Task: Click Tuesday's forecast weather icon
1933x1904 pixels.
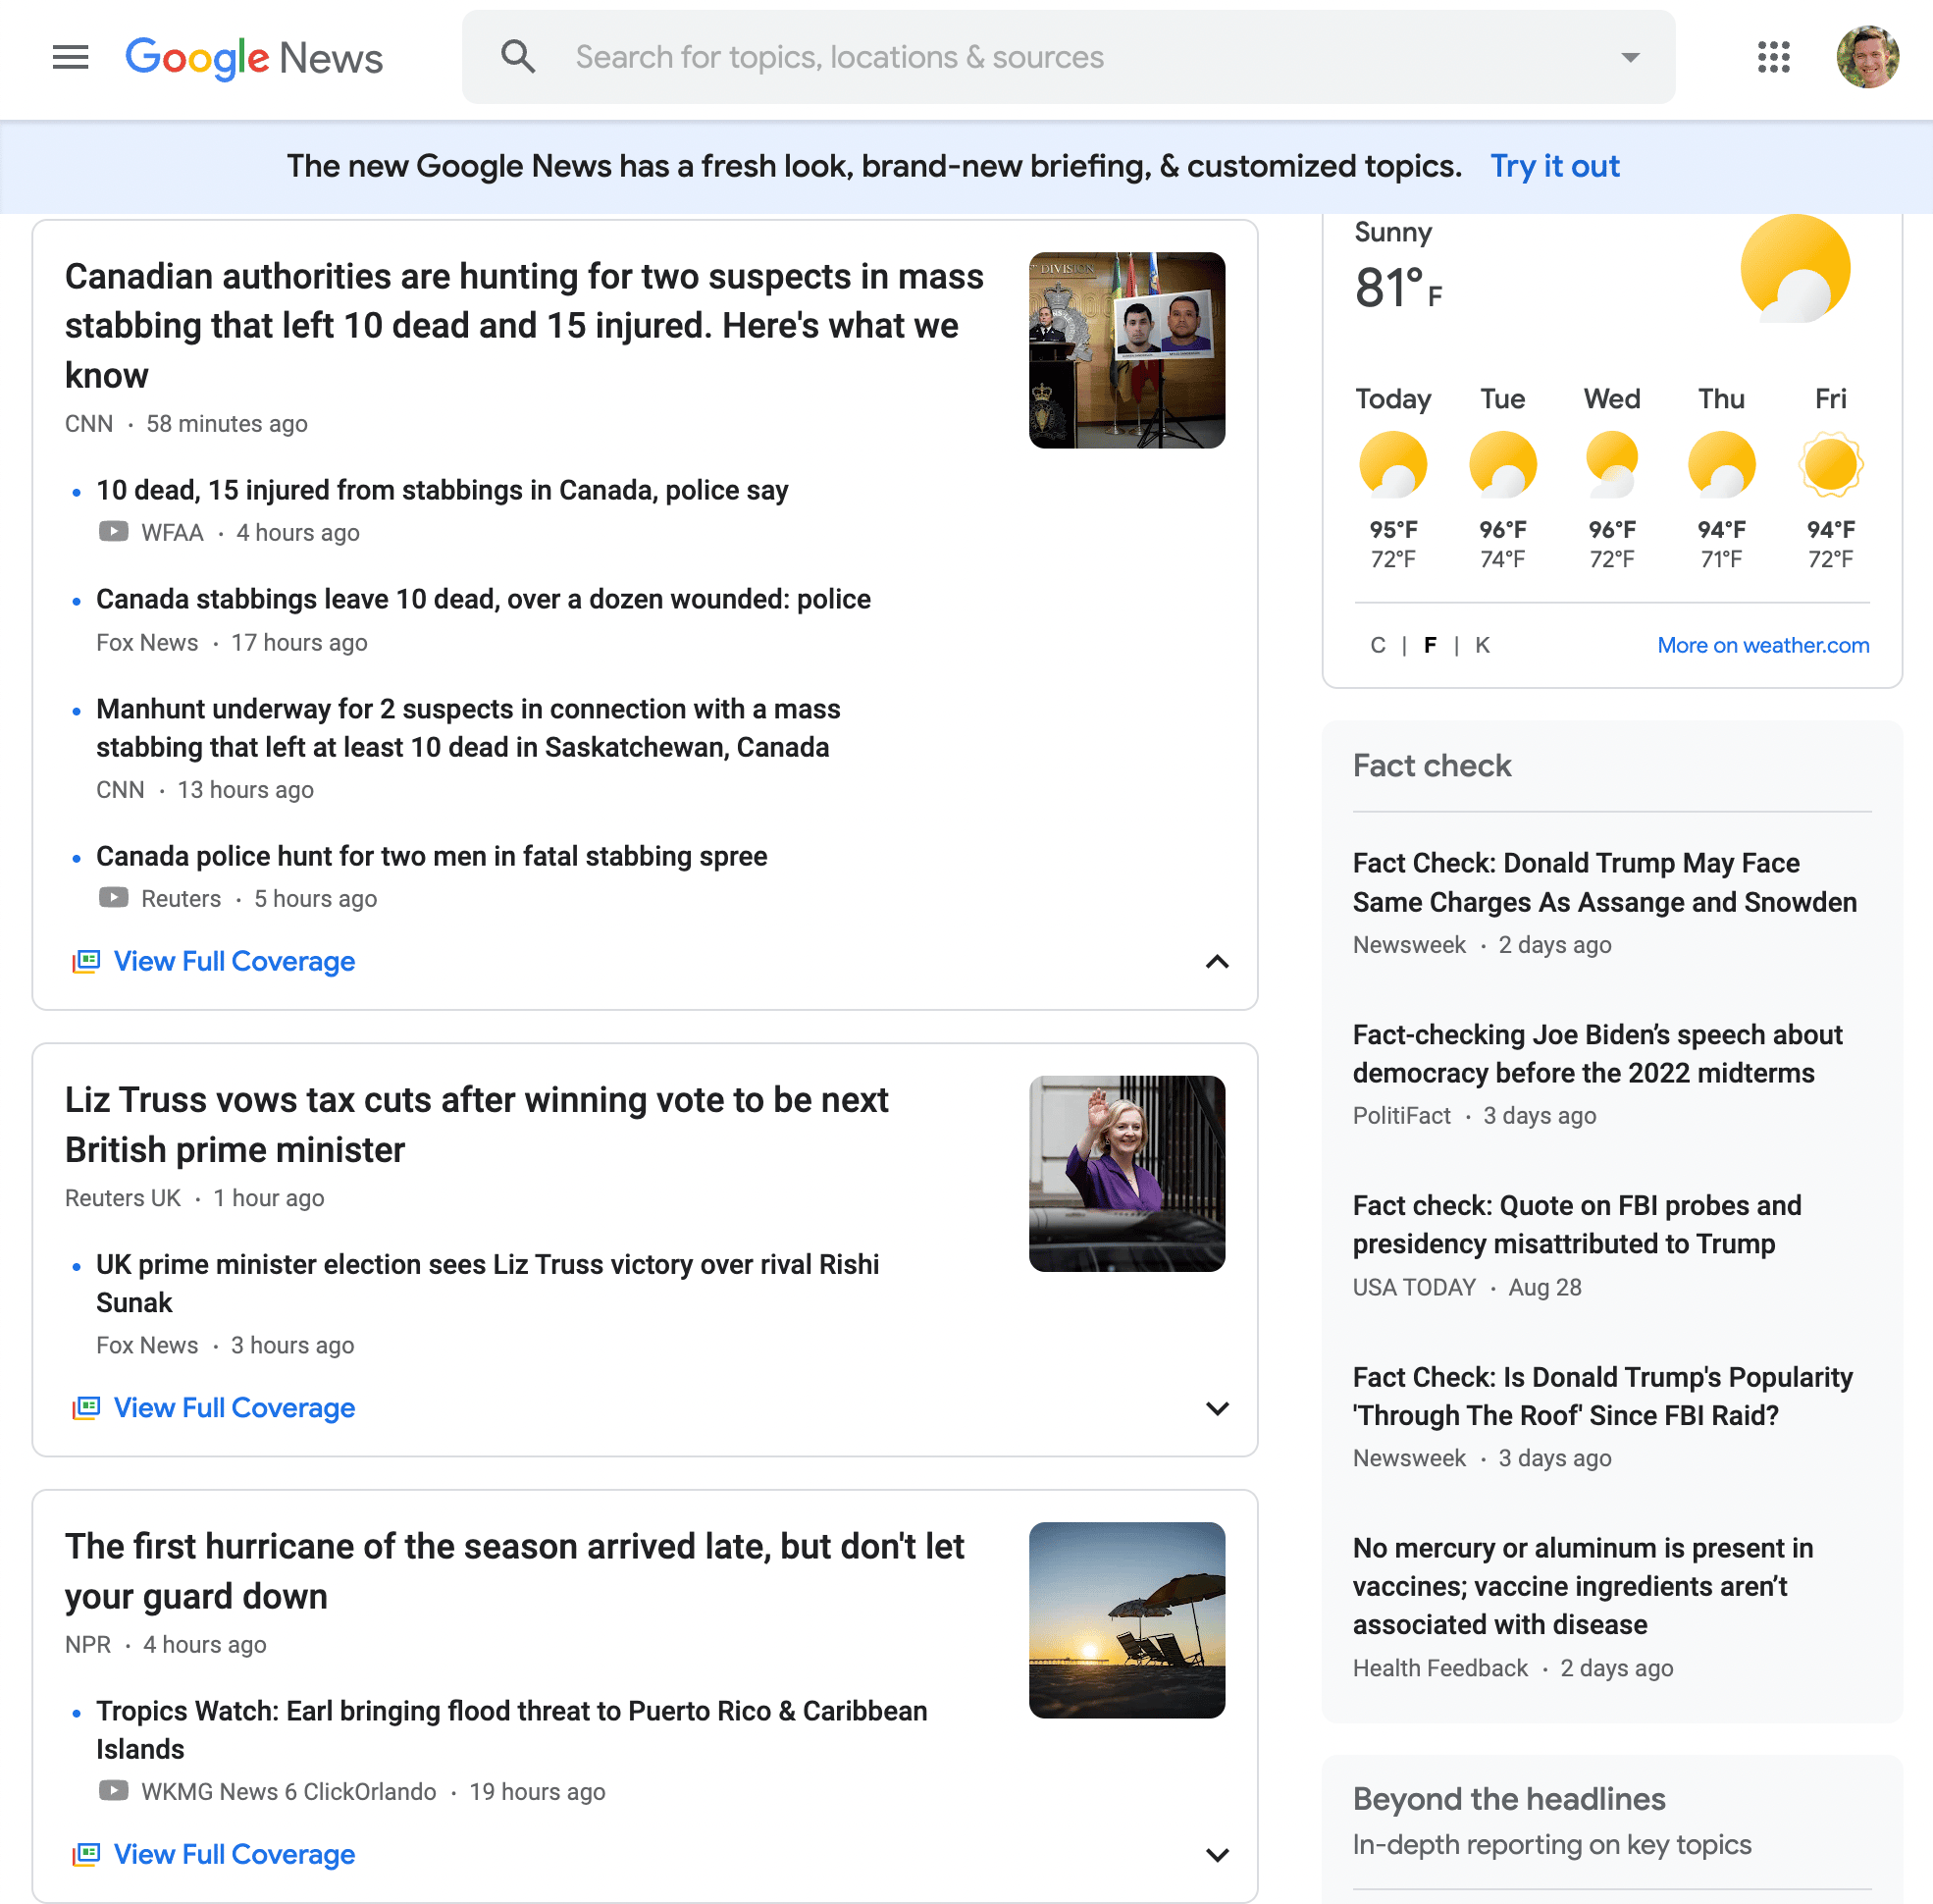Action: [1502, 464]
